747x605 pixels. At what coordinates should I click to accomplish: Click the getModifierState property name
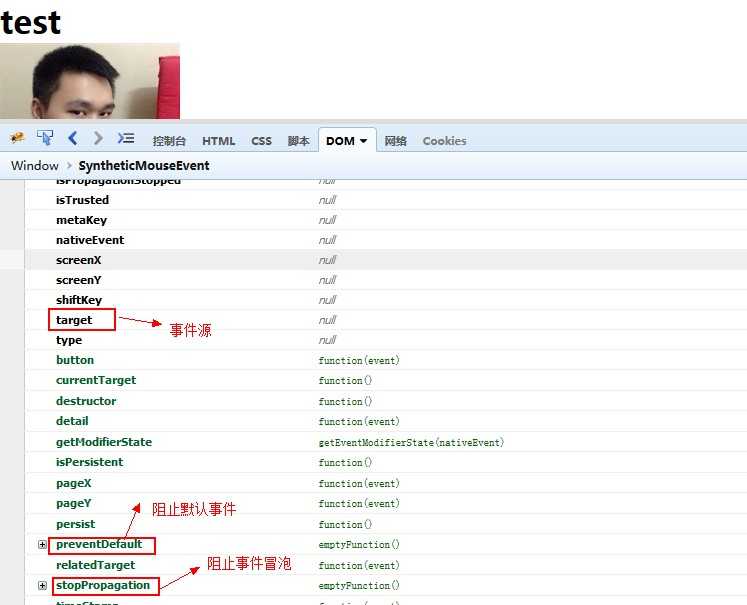tap(104, 442)
